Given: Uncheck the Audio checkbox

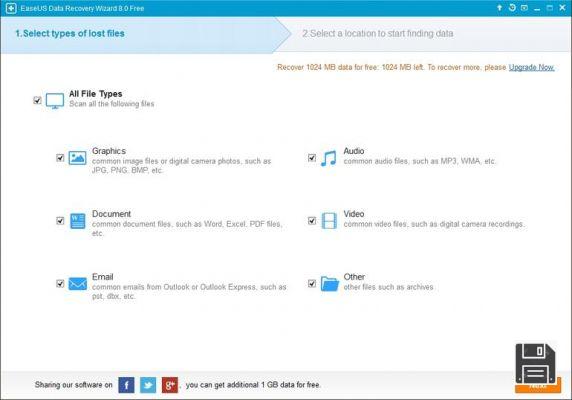Looking at the screenshot, I should click(312, 158).
